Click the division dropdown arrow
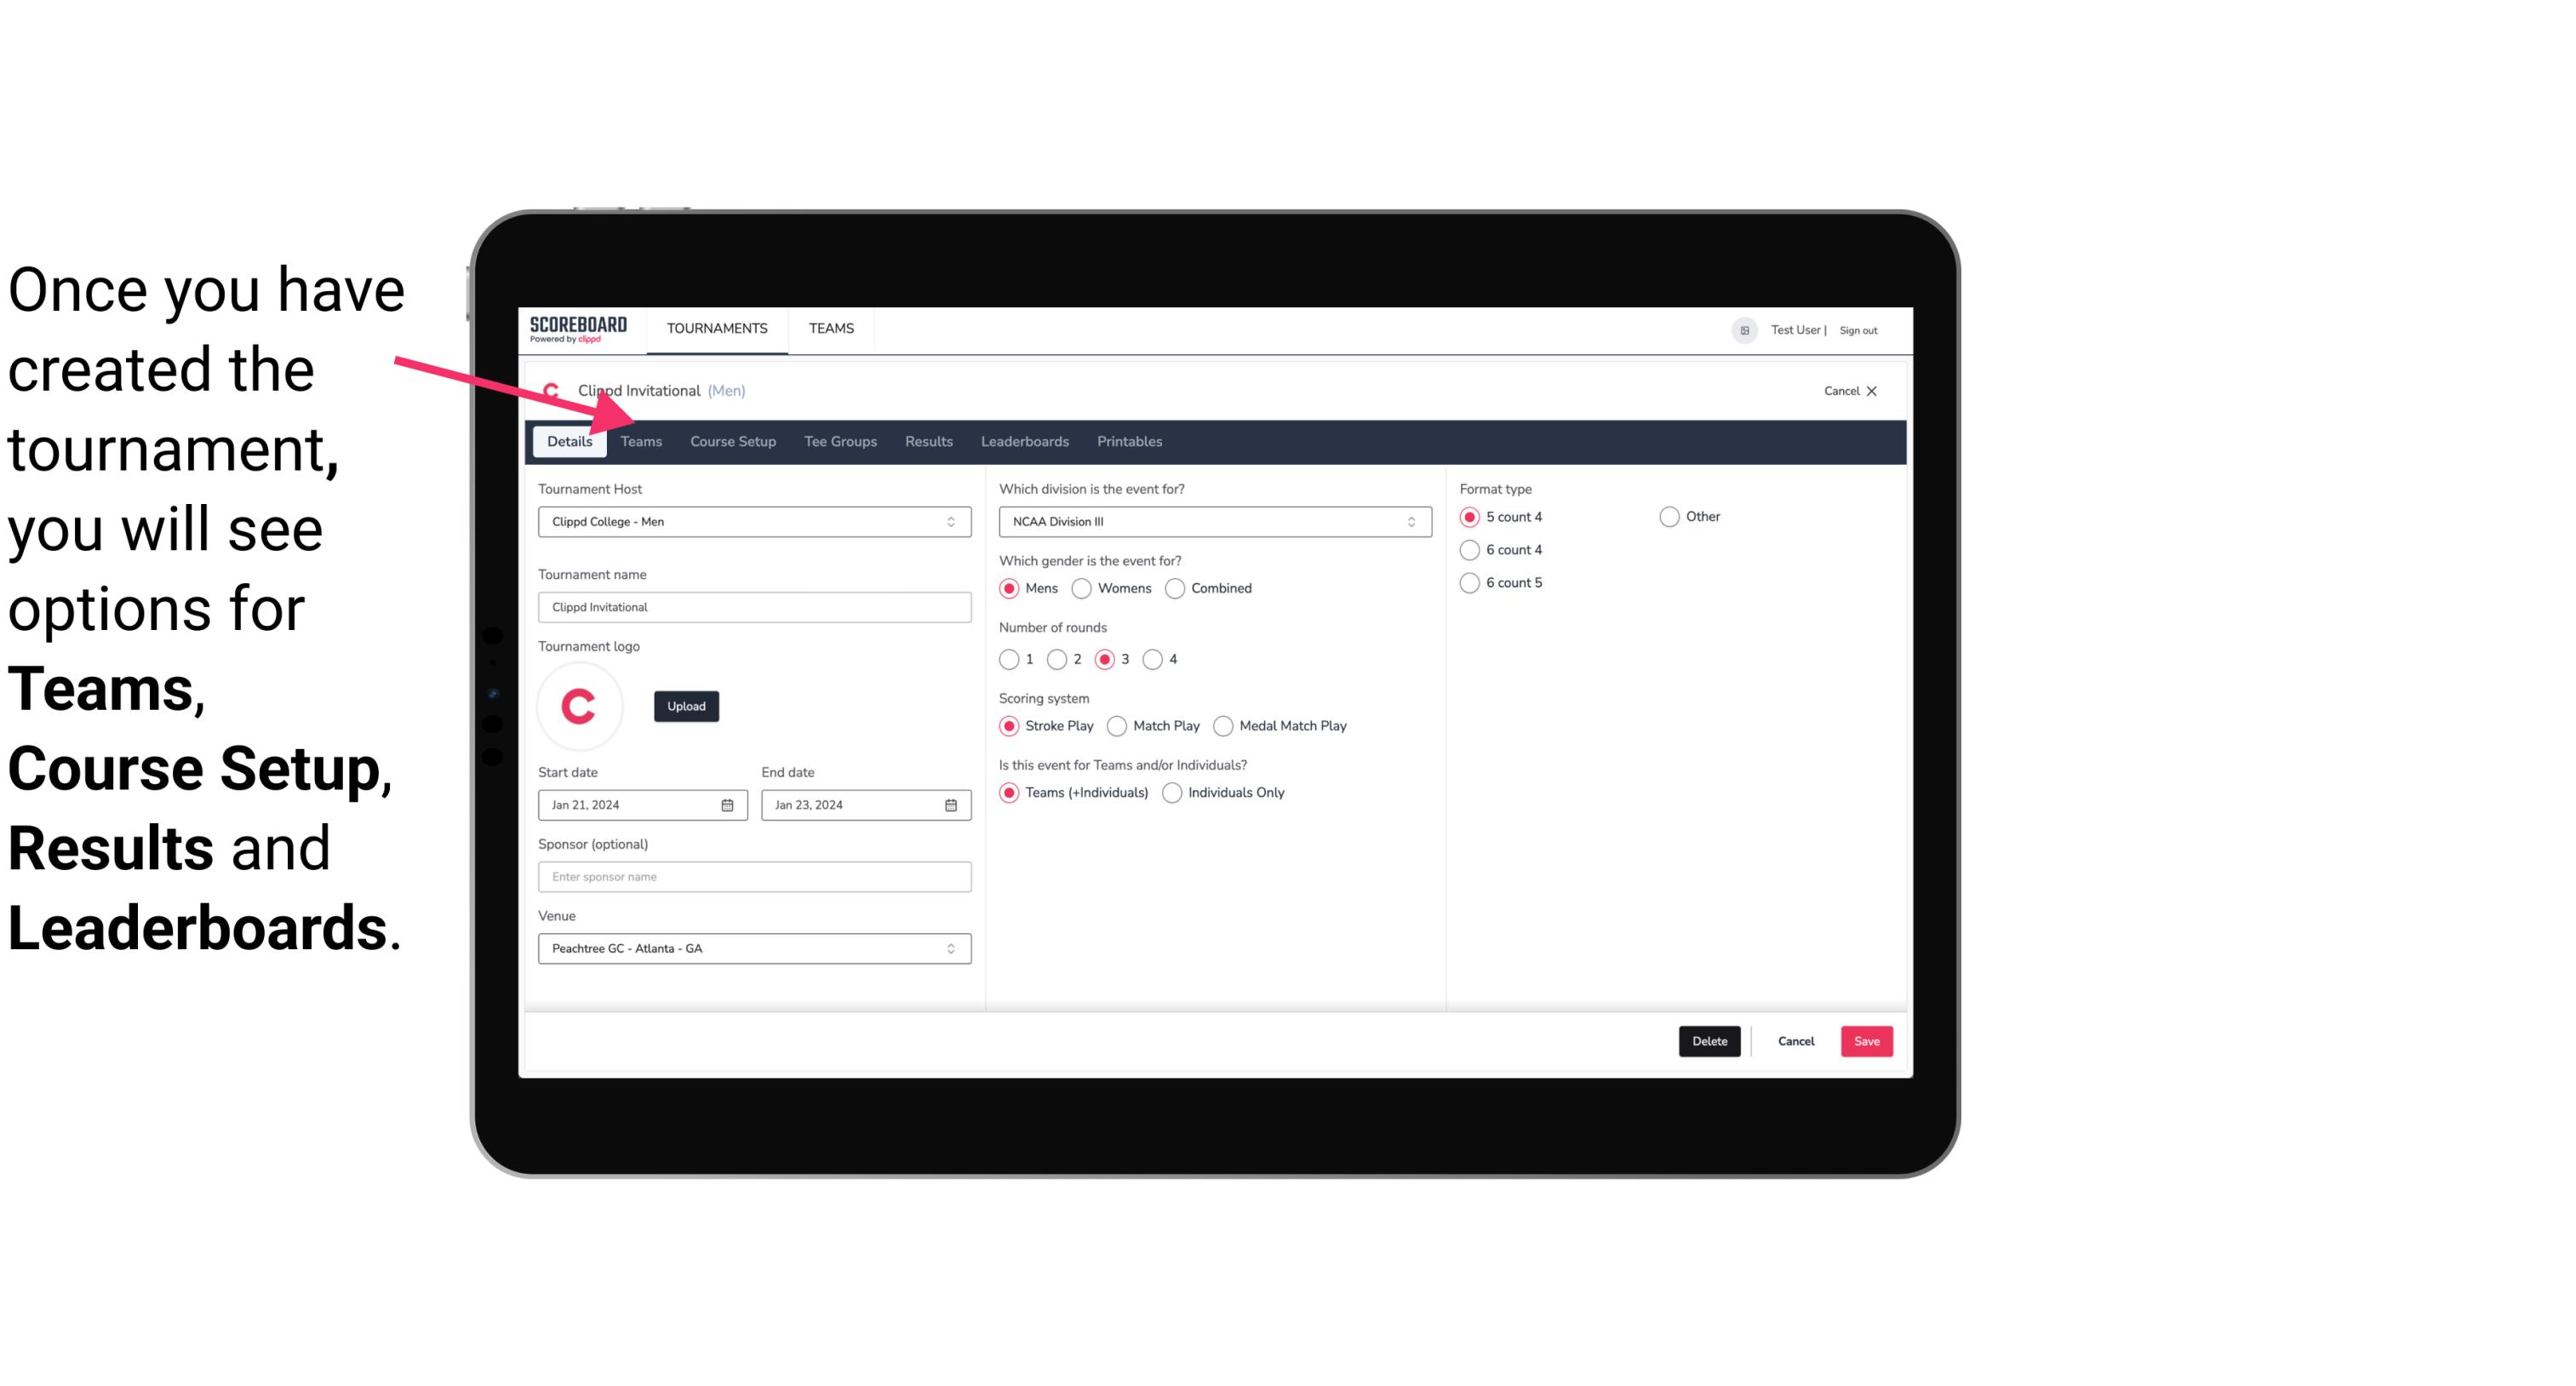The image size is (2576, 1386). (1405, 521)
